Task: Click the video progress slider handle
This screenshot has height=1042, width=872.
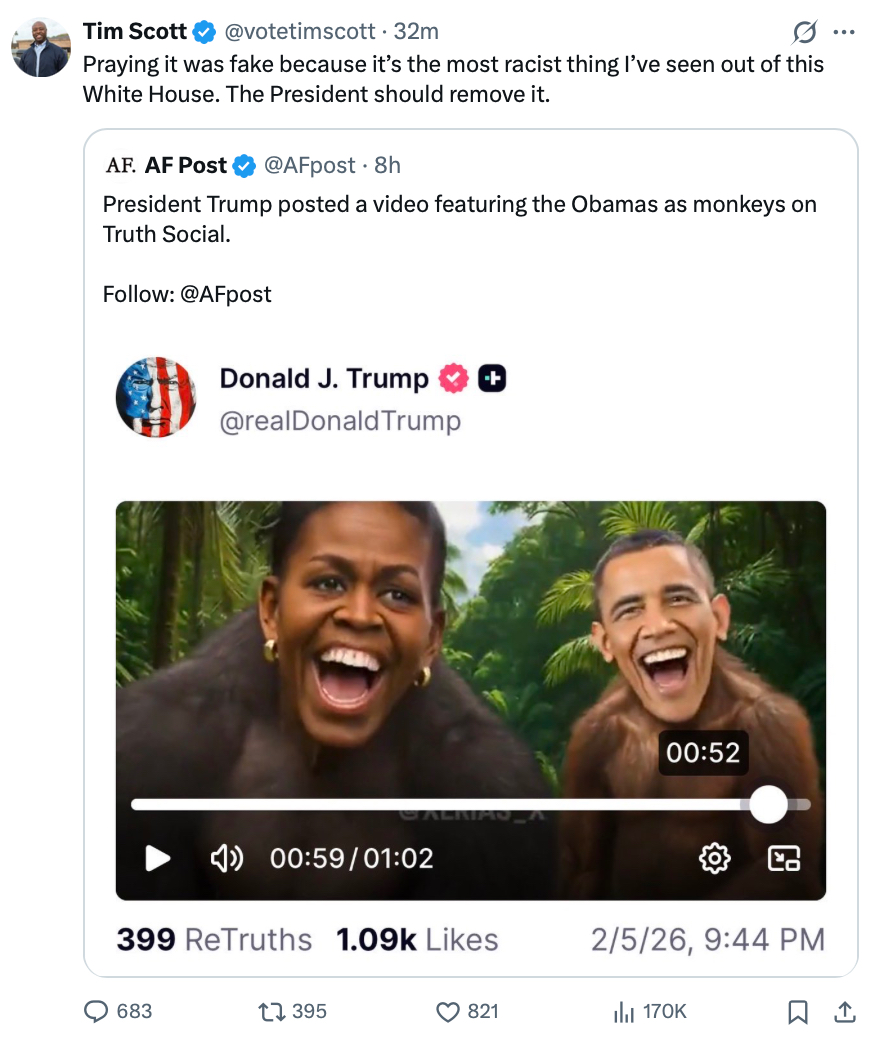Action: tap(768, 804)
